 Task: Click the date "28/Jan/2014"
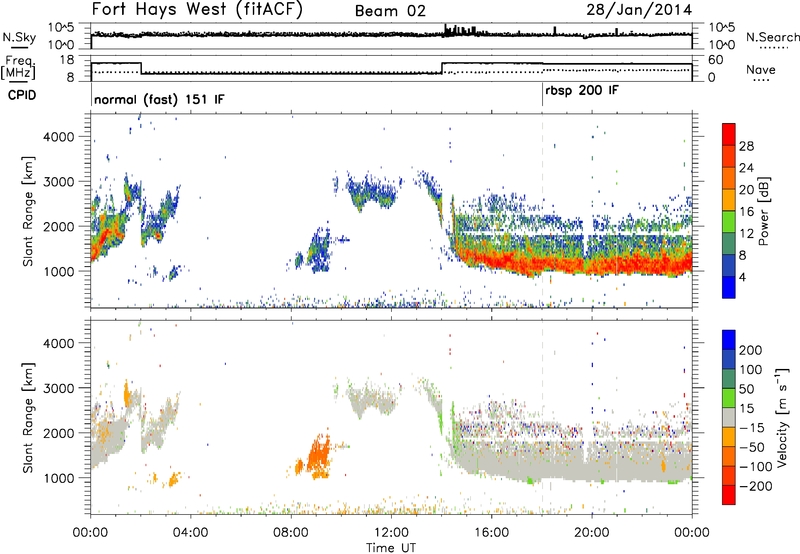[x=639, y=10]
